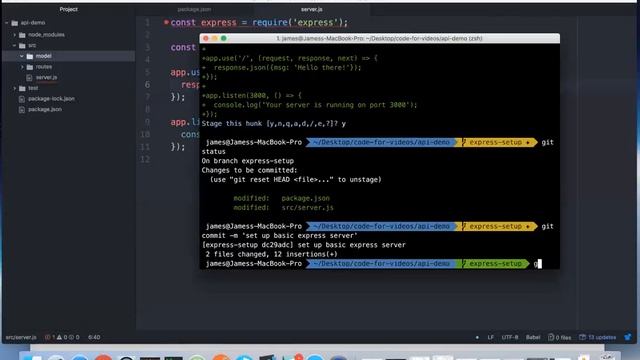Click the src folder icon in tree
Viewport: 640px width, 360px height.
[22, 46]
